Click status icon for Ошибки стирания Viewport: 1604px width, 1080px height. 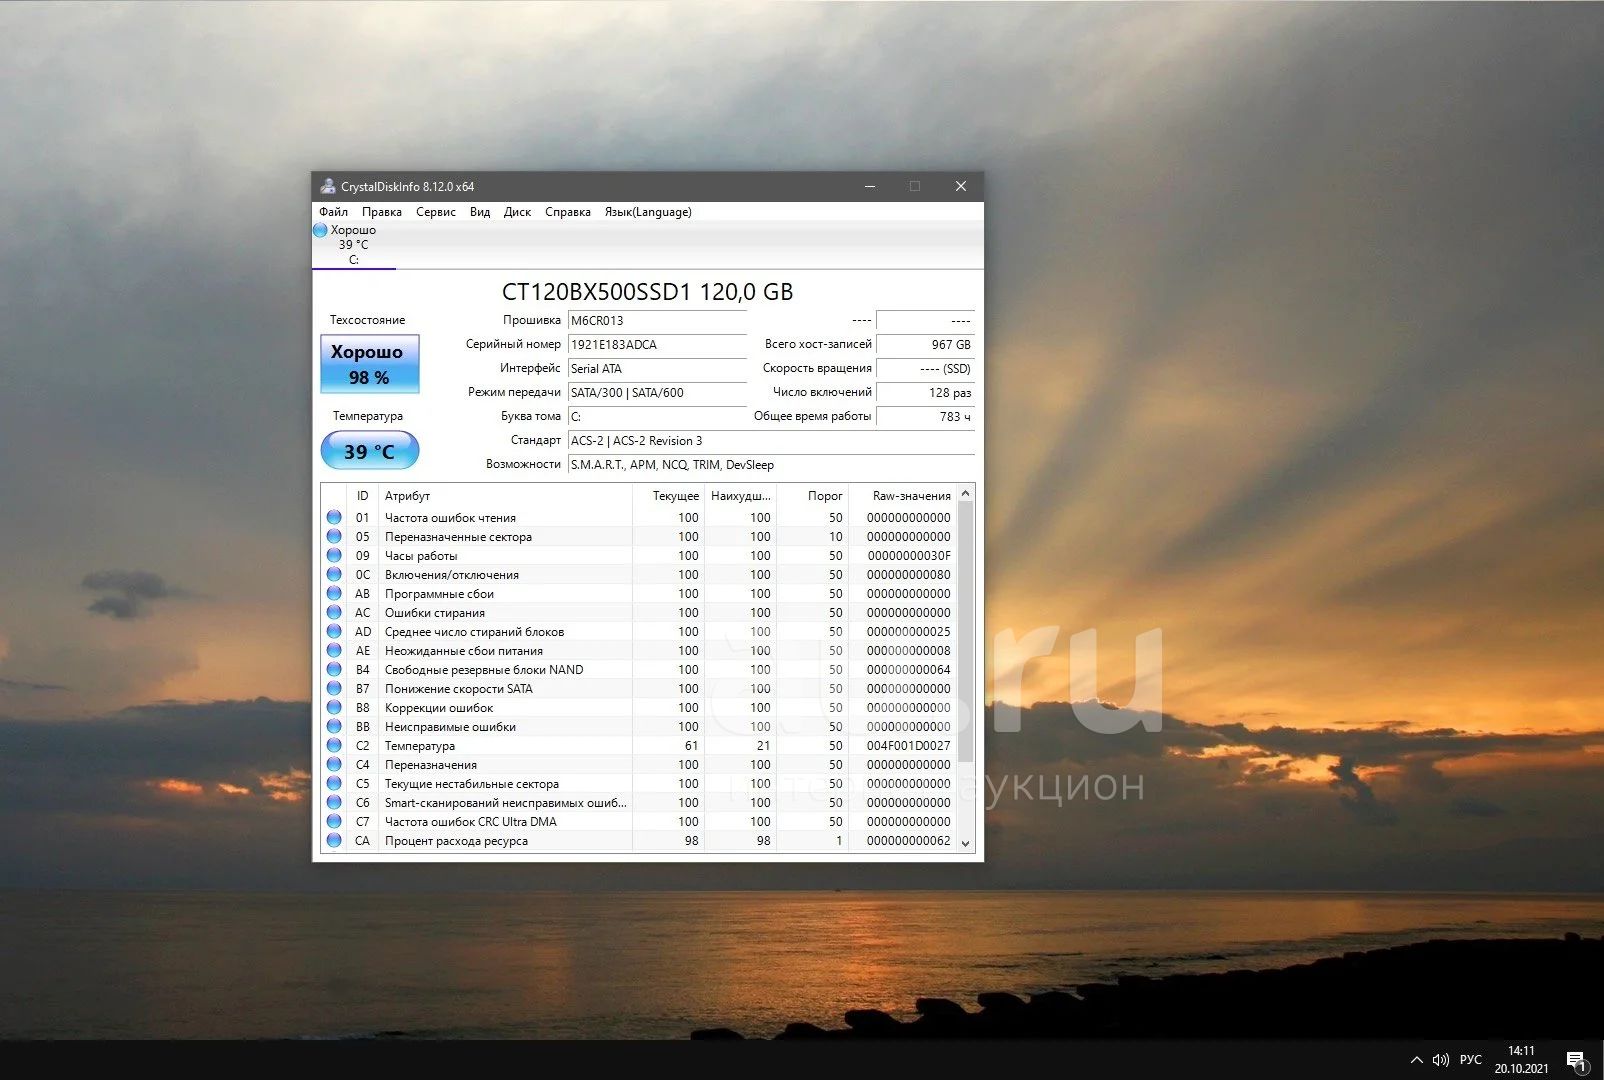tap(334, 613)
